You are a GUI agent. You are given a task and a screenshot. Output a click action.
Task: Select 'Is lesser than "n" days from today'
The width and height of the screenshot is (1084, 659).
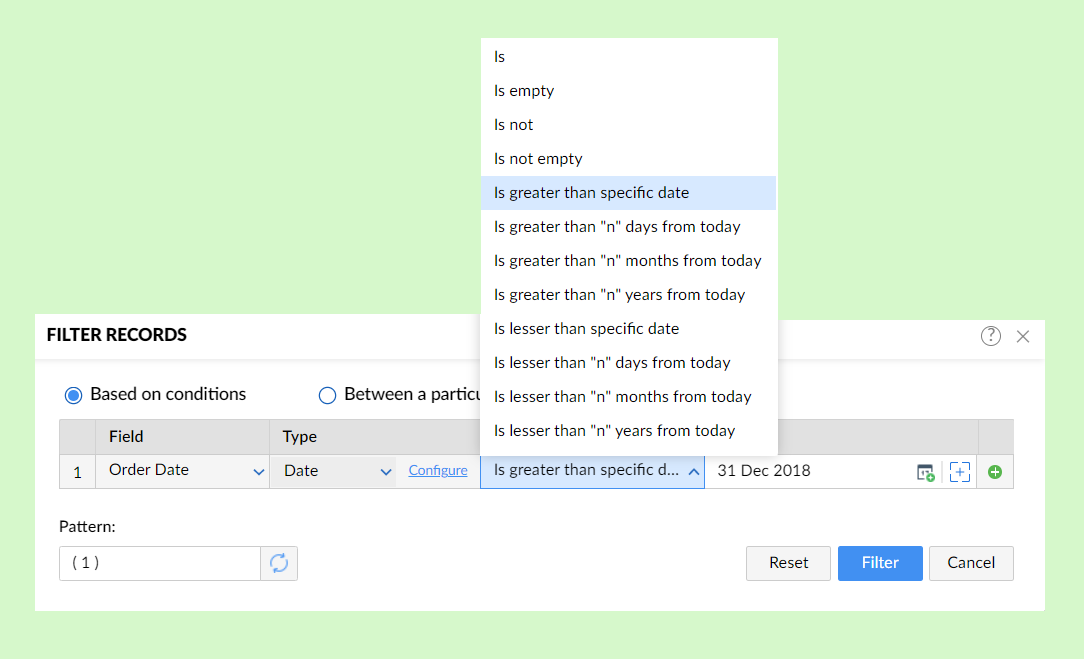[628, 362]
